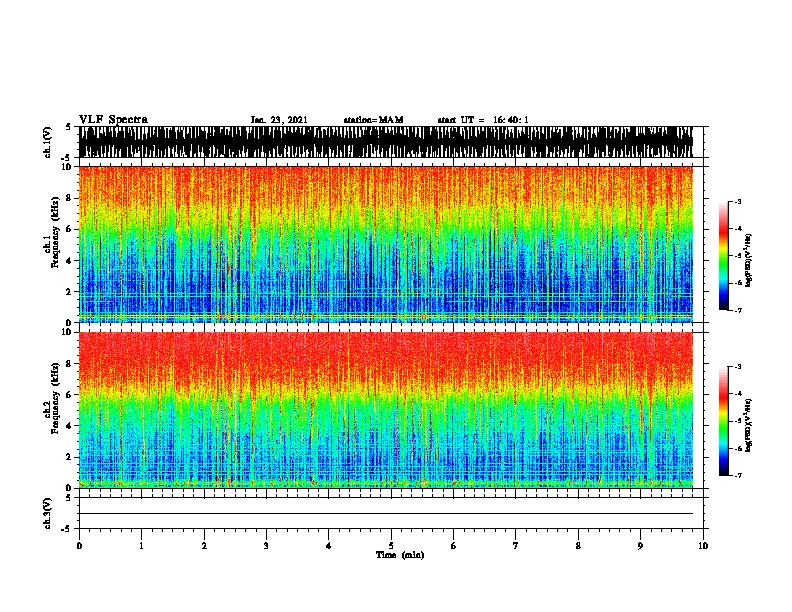Click the "-7" label on ch.2 colorbar
The width and height of the screenshot is (792, 612).
tap(738, 476)
